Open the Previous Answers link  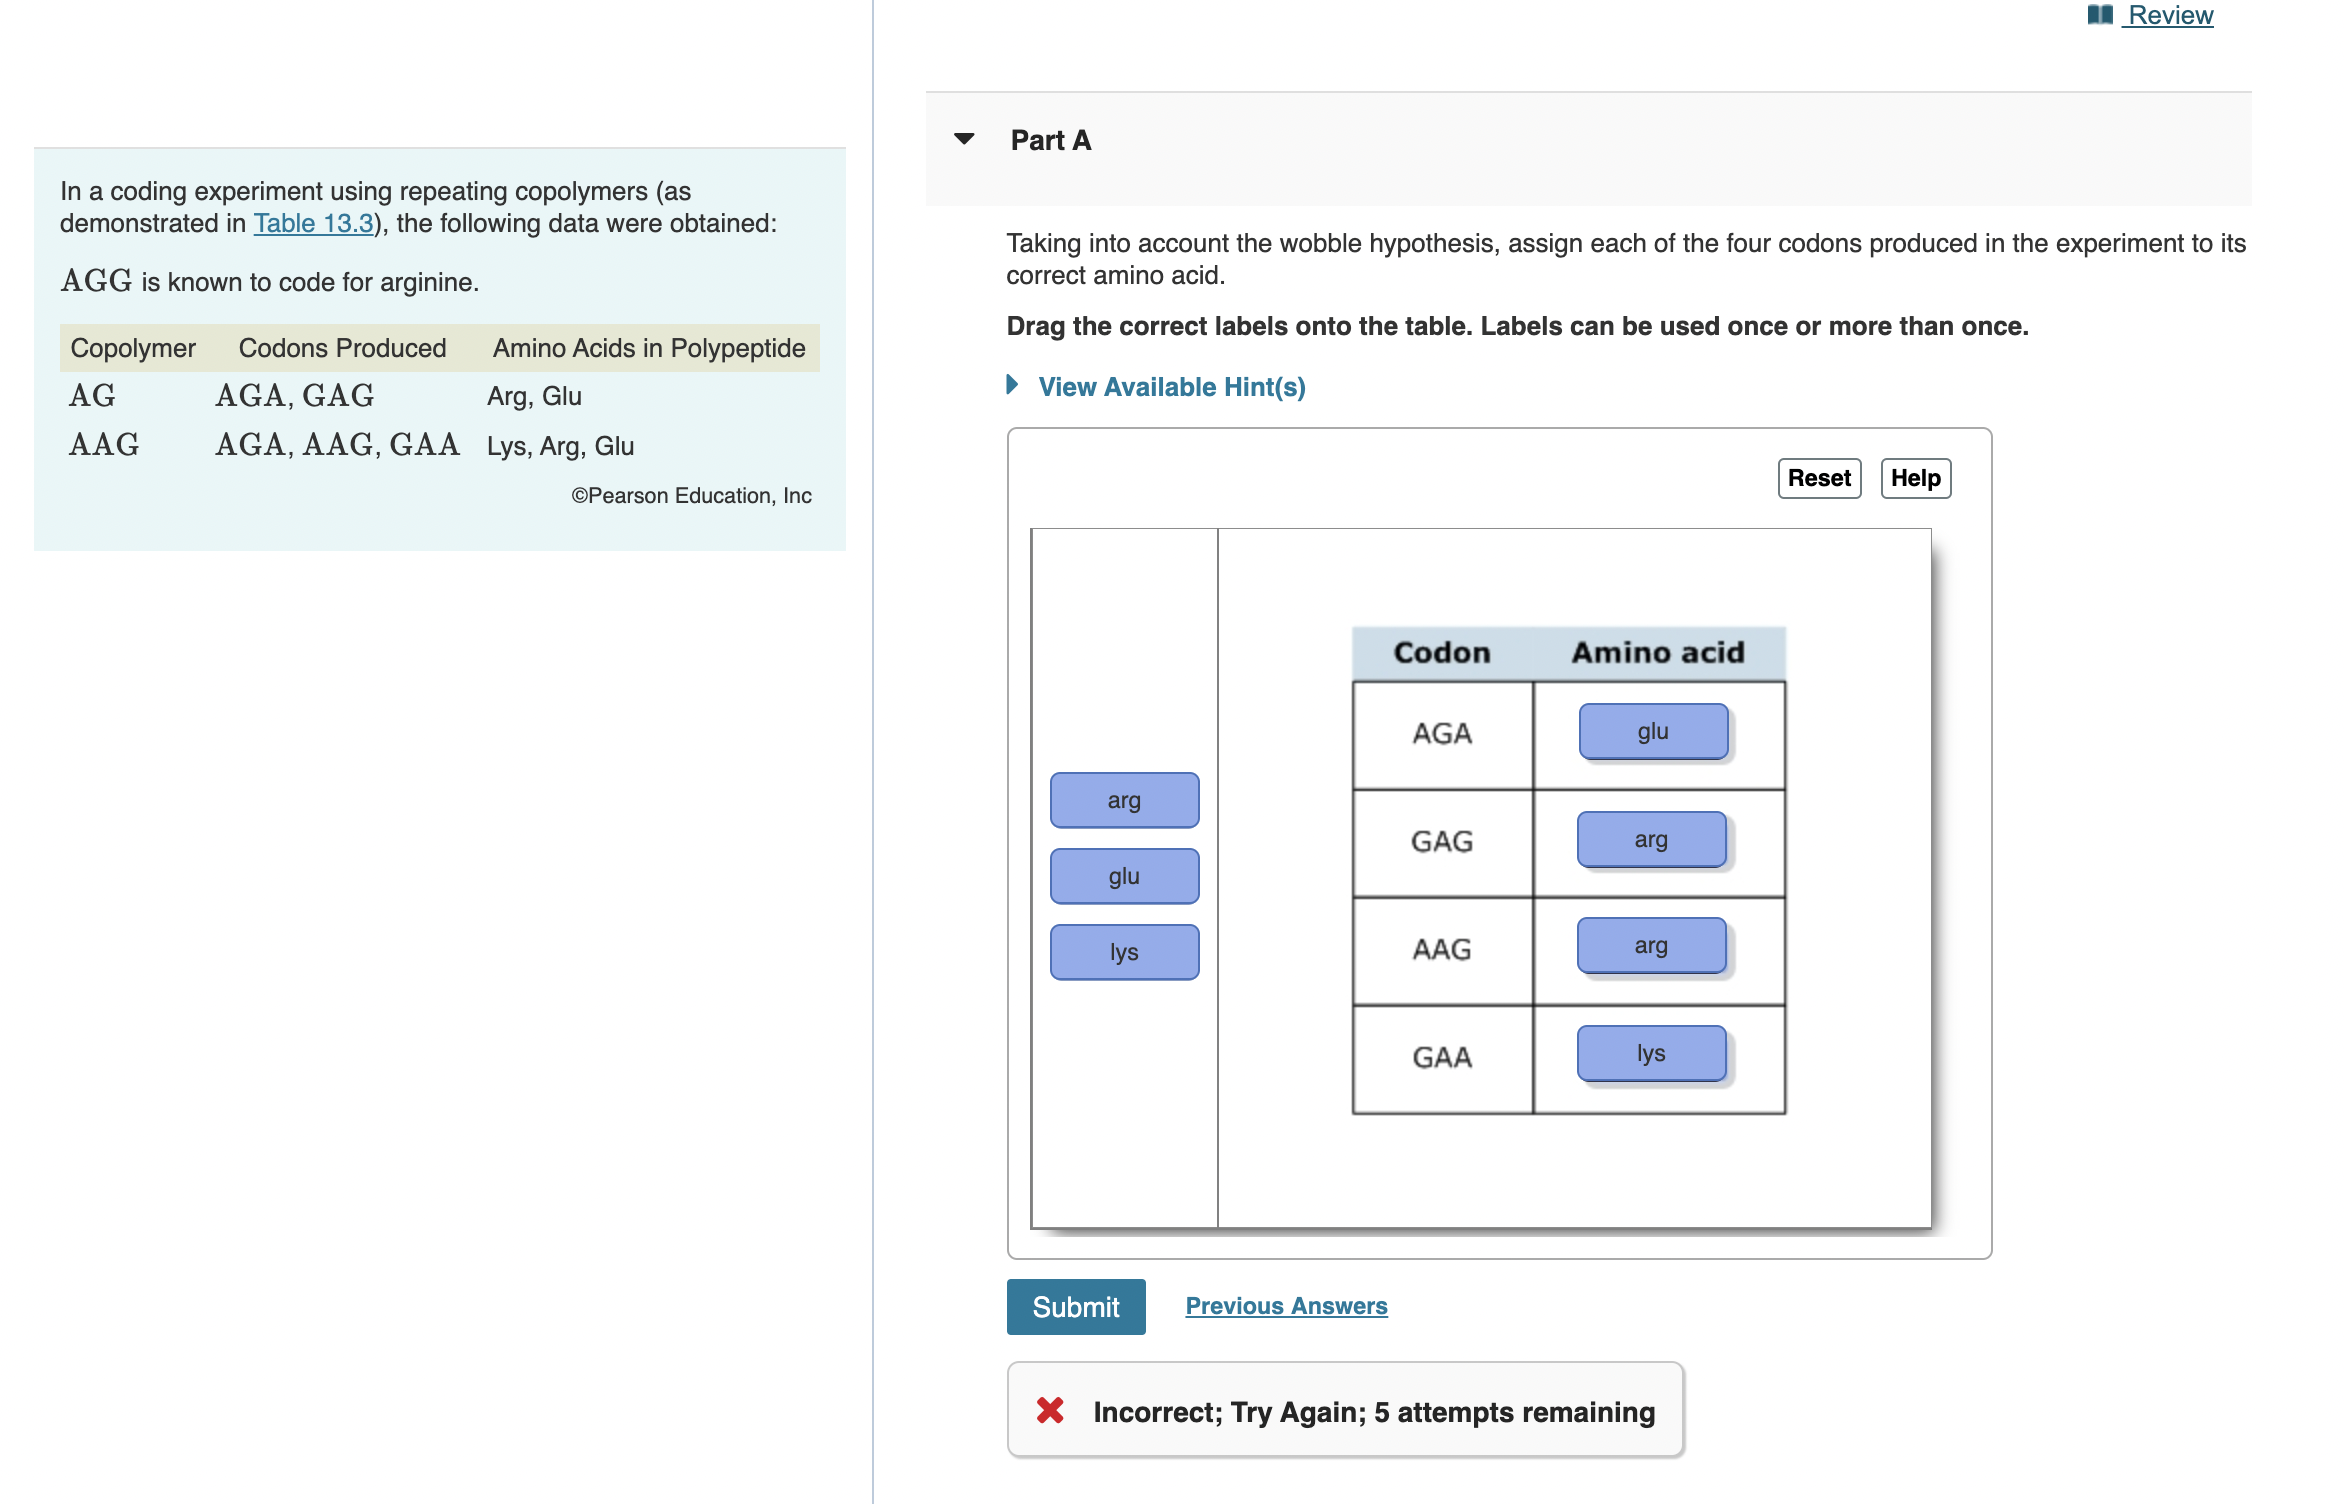coord(1286,1306)
